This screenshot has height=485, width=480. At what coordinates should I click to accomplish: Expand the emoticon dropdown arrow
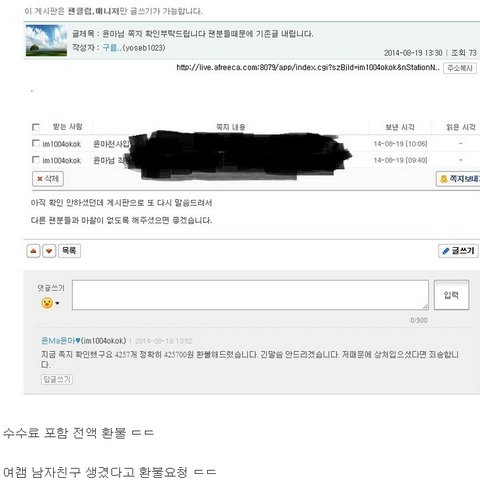(x=57, y=303)
